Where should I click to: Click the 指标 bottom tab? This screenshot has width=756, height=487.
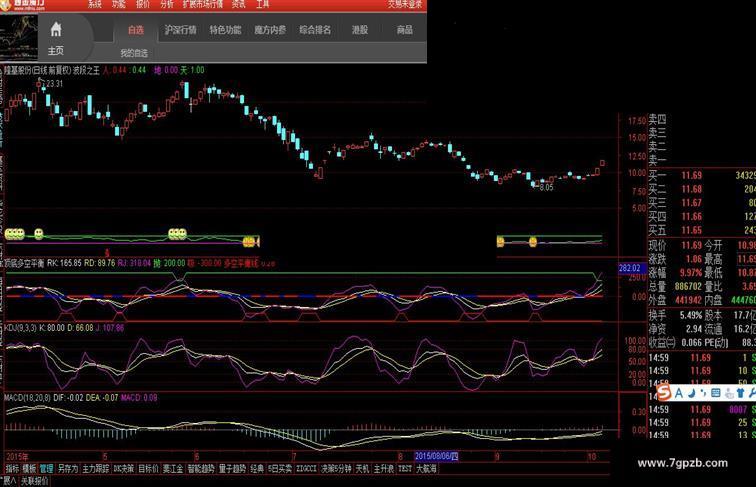[13, 468]
